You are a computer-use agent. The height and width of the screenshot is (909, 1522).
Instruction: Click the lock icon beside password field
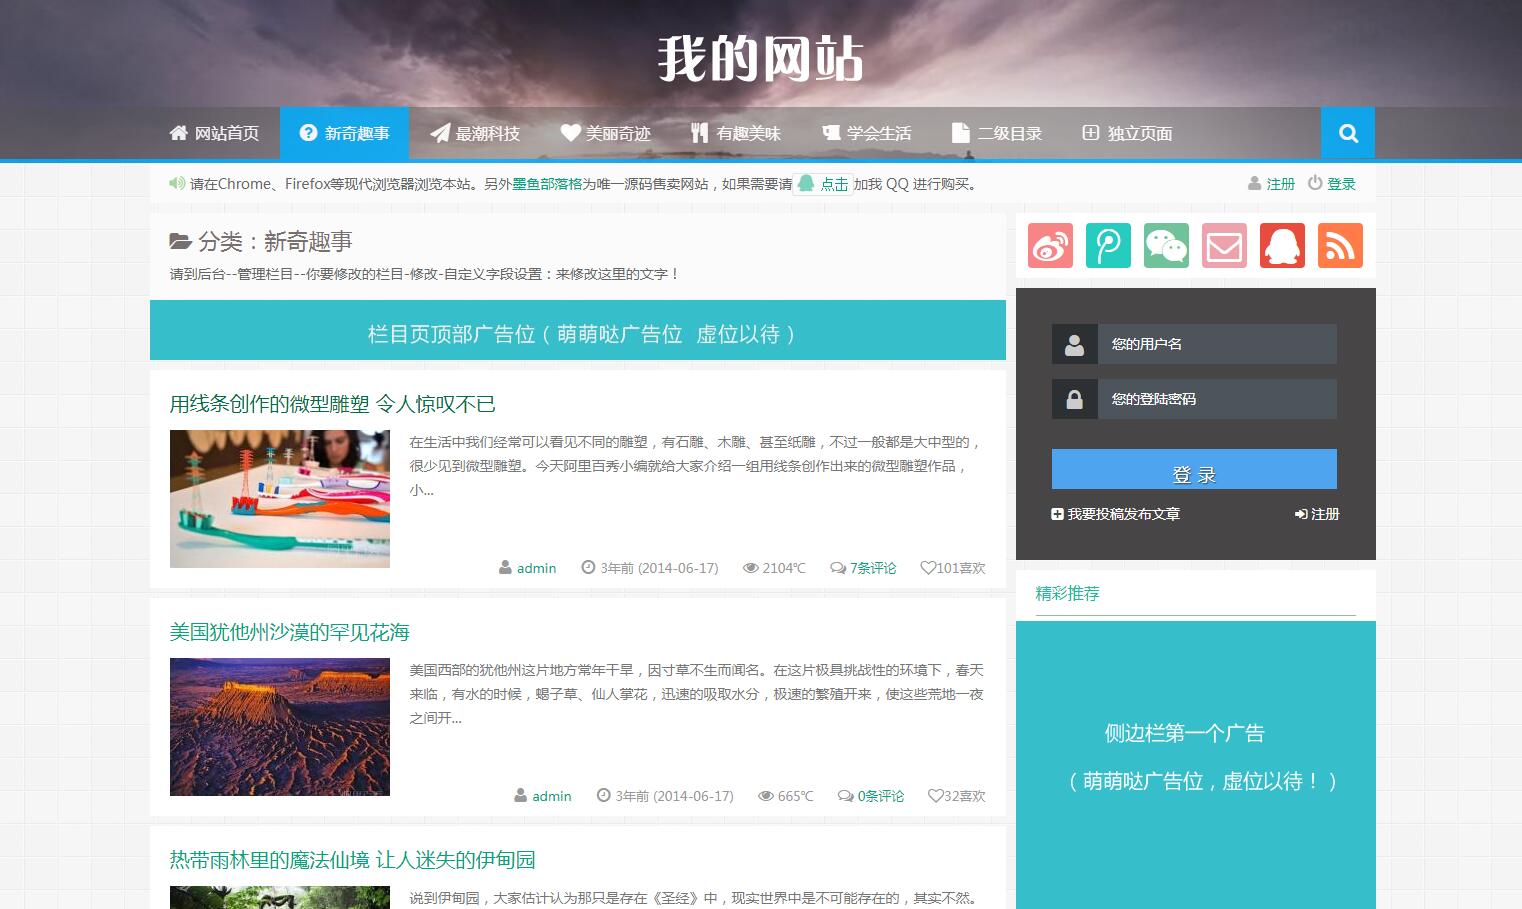(x=1075, y=399)
